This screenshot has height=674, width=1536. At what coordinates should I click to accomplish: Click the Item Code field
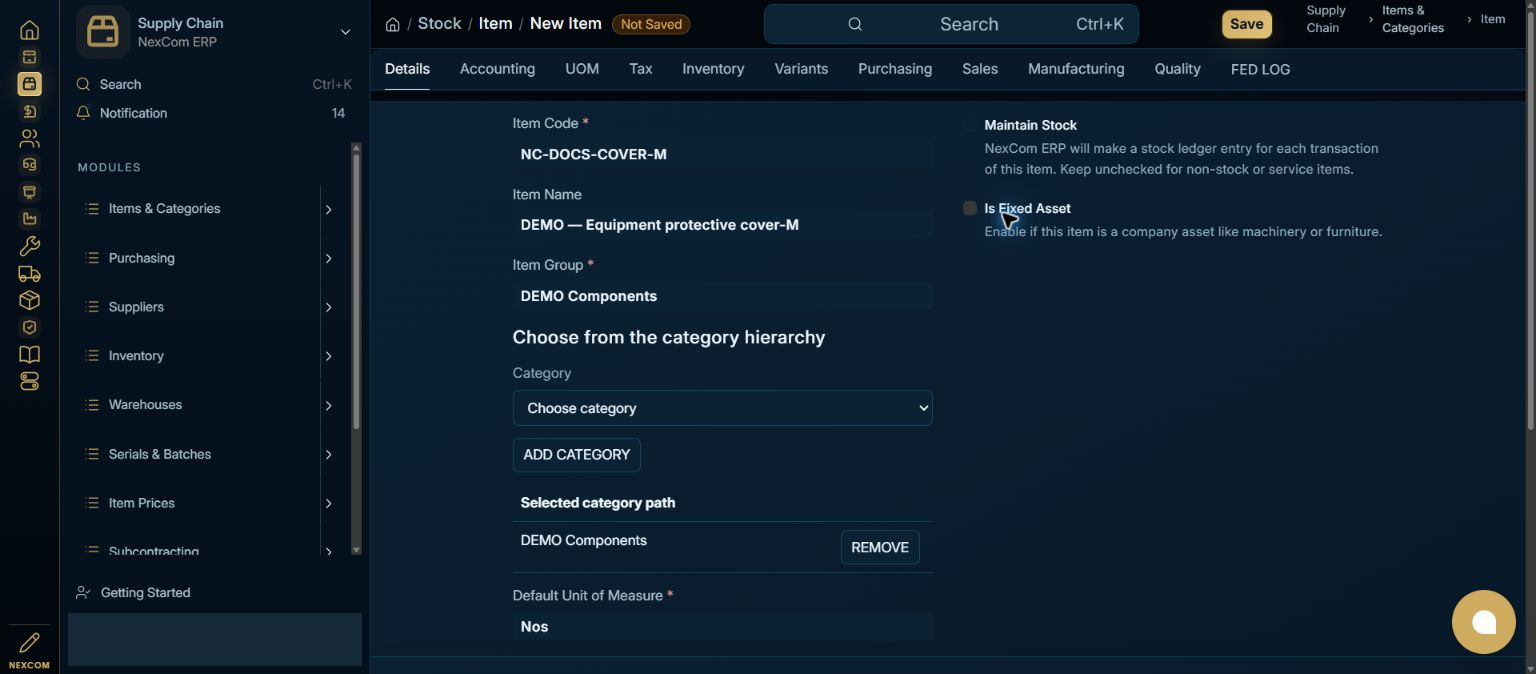[x=722, y=155]
